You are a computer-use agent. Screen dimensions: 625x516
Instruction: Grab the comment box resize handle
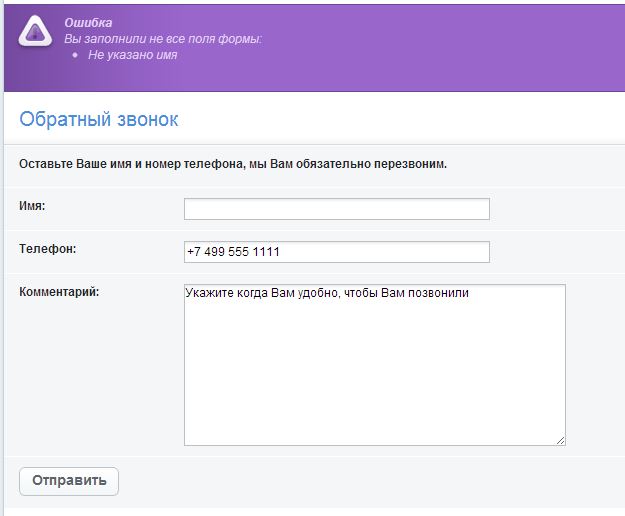560,440
